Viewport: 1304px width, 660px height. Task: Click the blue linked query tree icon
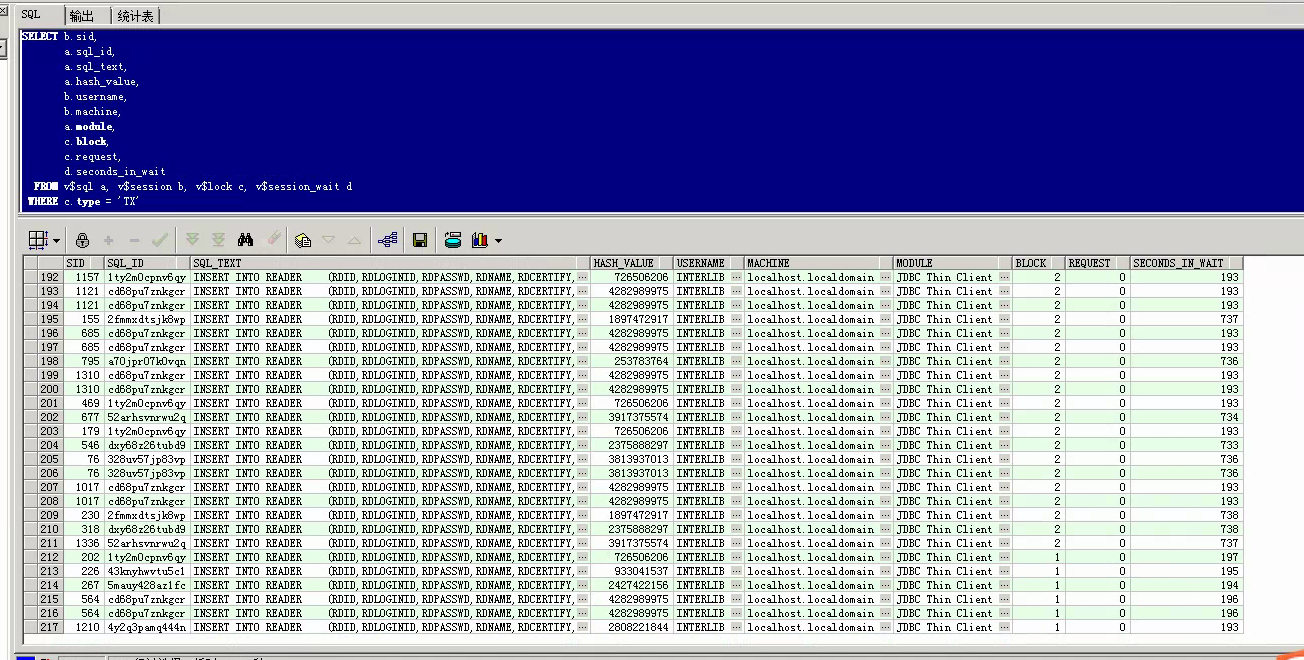click(x=387, y=240)
